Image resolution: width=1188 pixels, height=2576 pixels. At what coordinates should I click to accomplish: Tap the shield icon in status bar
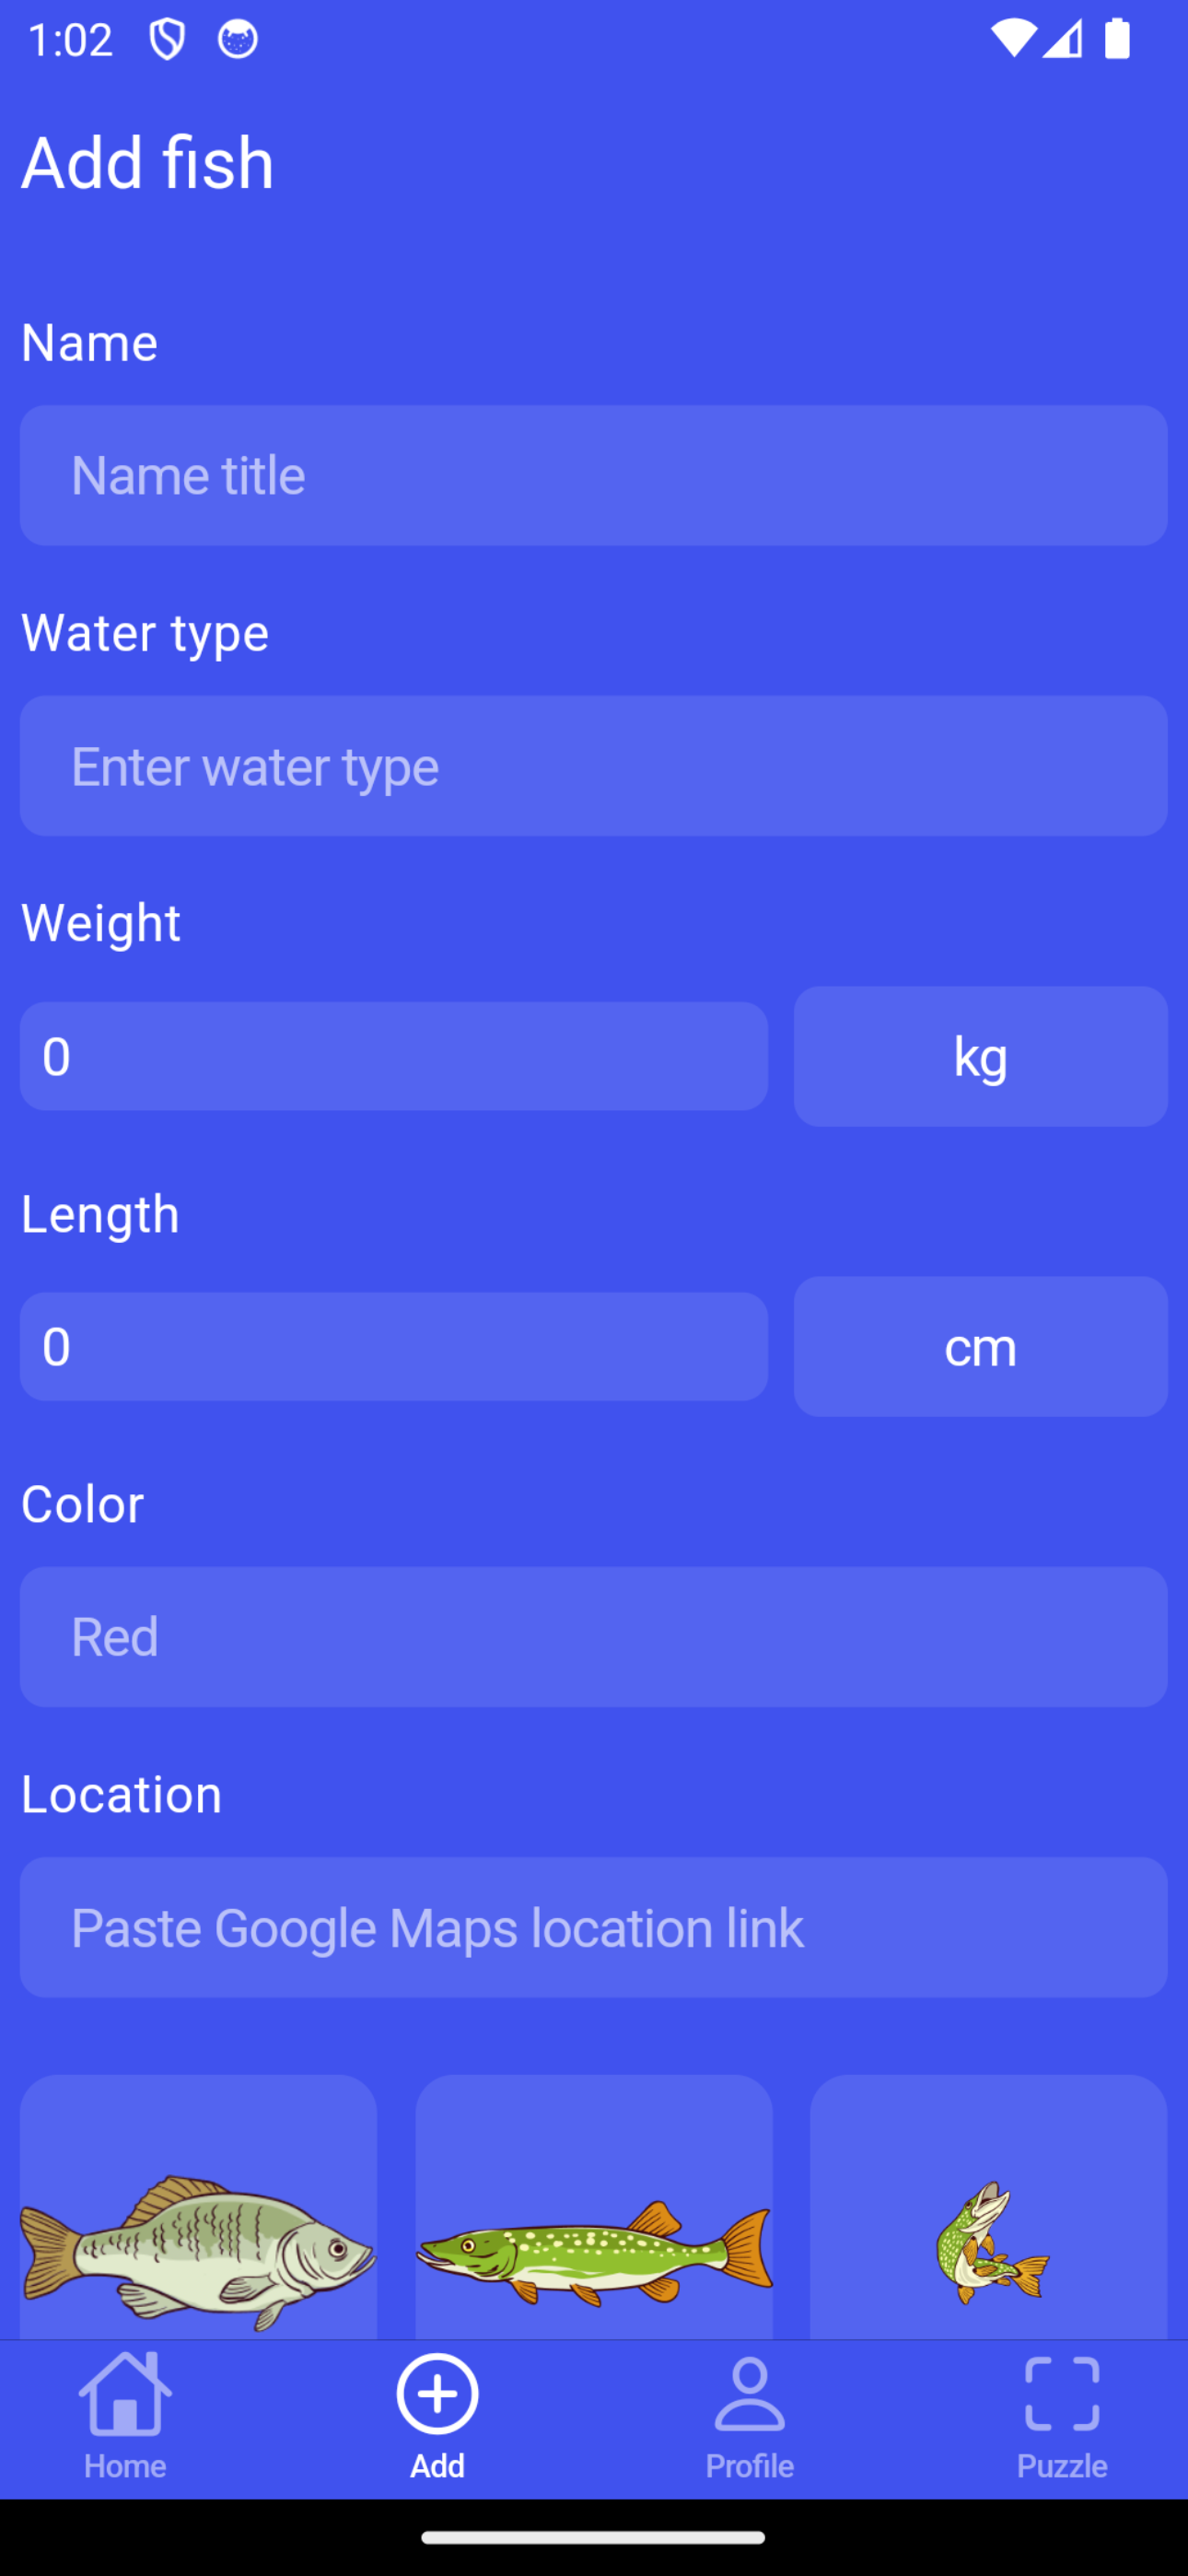(x=167, y=40)
